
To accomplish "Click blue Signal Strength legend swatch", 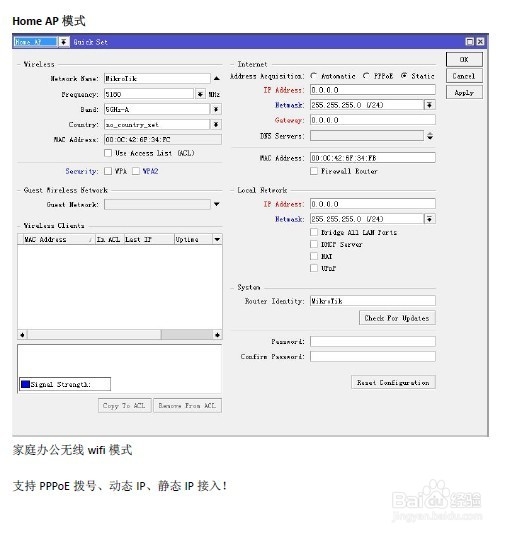I will (x=26, y=384).
